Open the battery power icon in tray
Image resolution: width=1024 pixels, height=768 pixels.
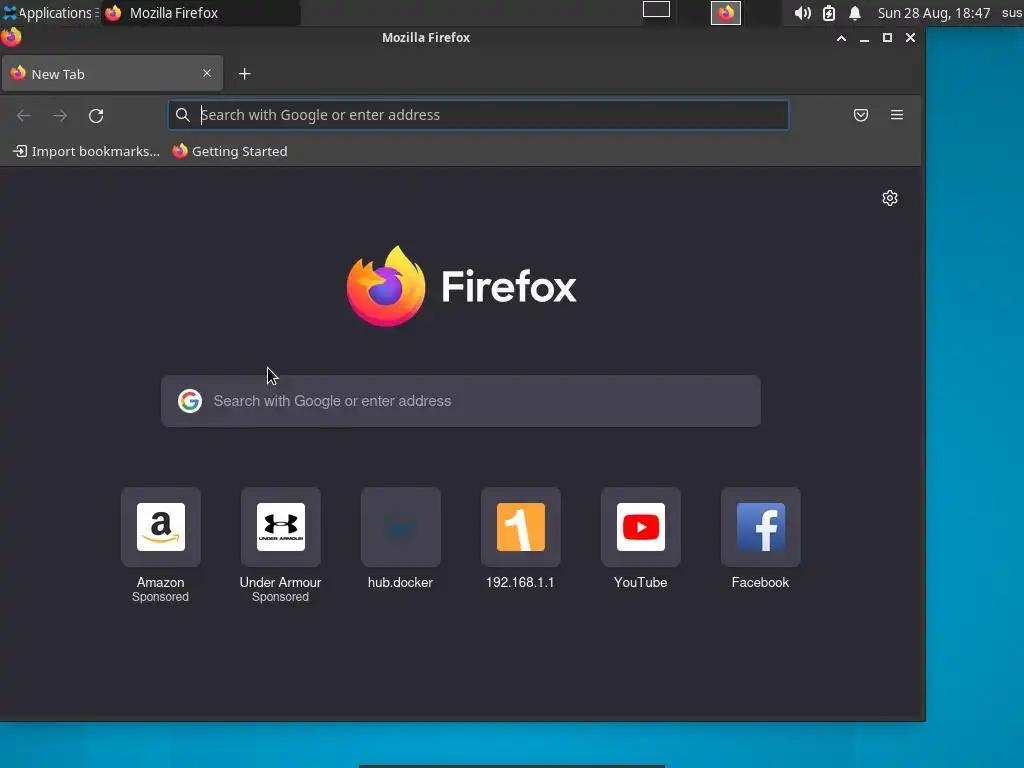pos(829,13)
